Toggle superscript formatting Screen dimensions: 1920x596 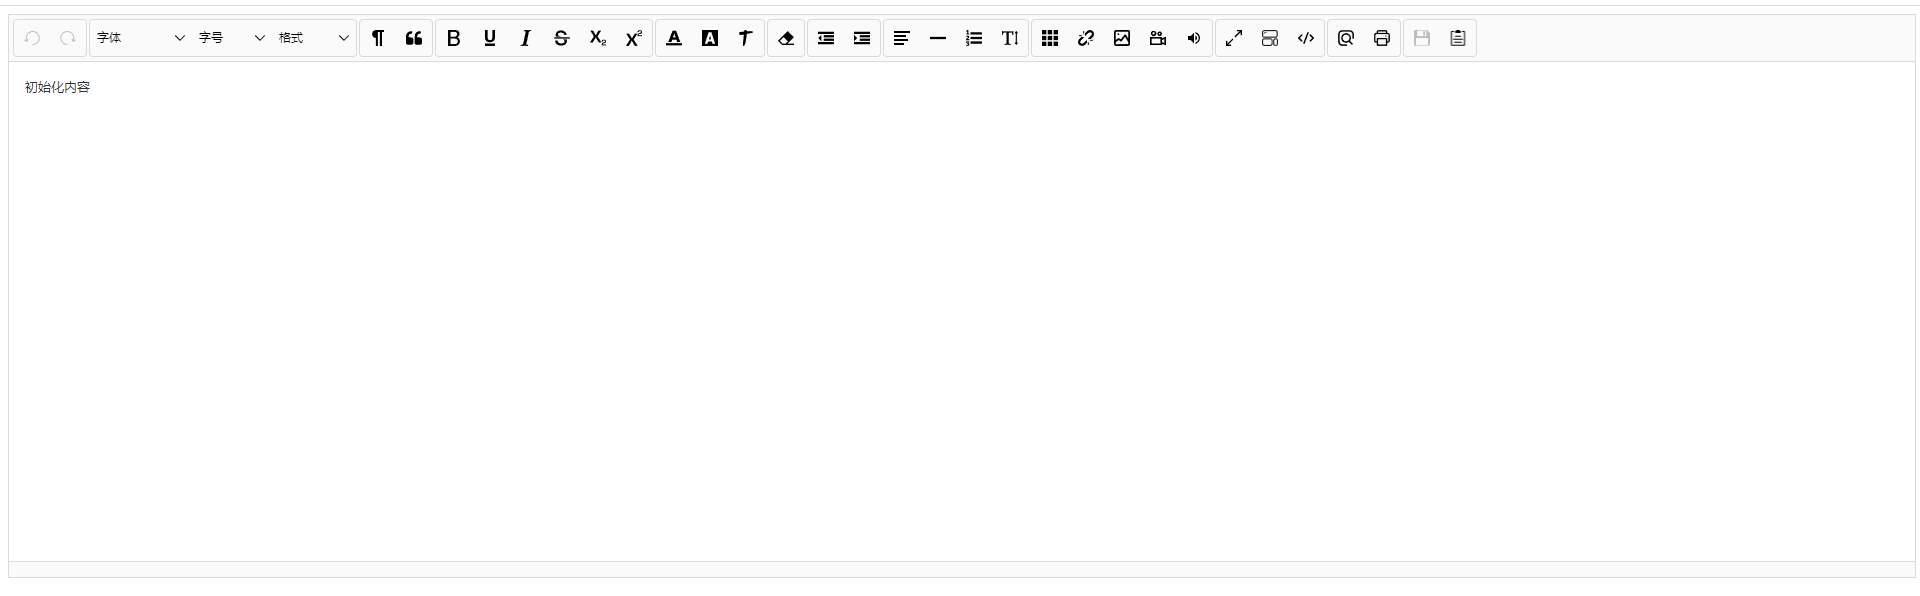(634, 38)
